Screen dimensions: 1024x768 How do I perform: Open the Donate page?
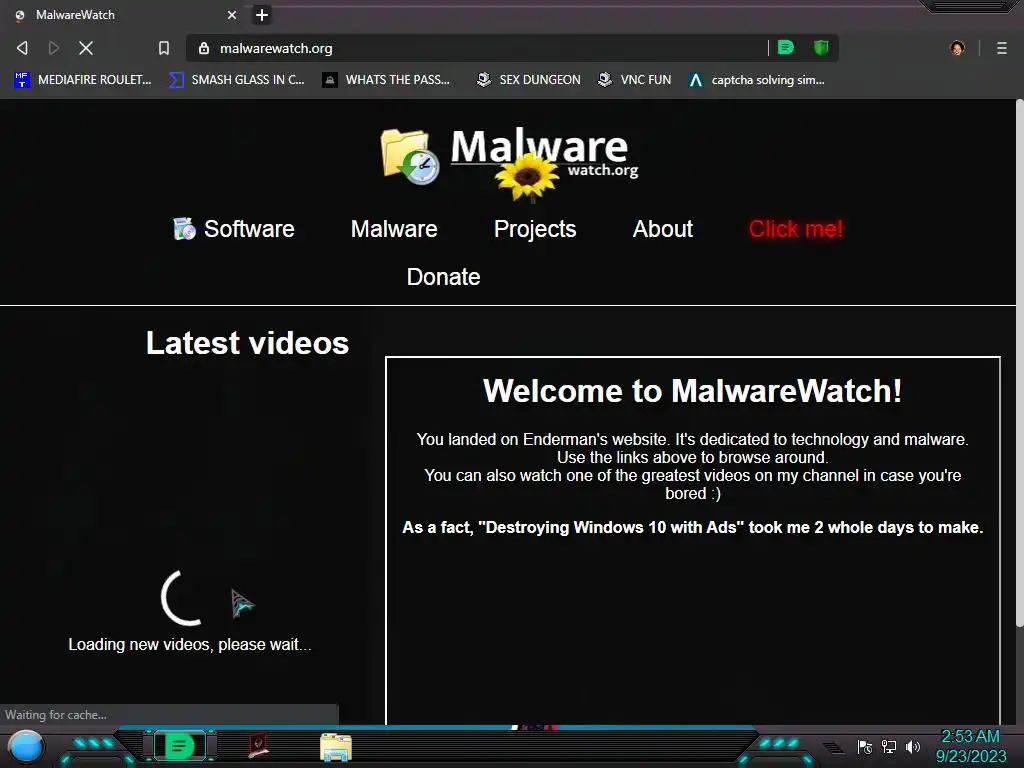[443, 277]
